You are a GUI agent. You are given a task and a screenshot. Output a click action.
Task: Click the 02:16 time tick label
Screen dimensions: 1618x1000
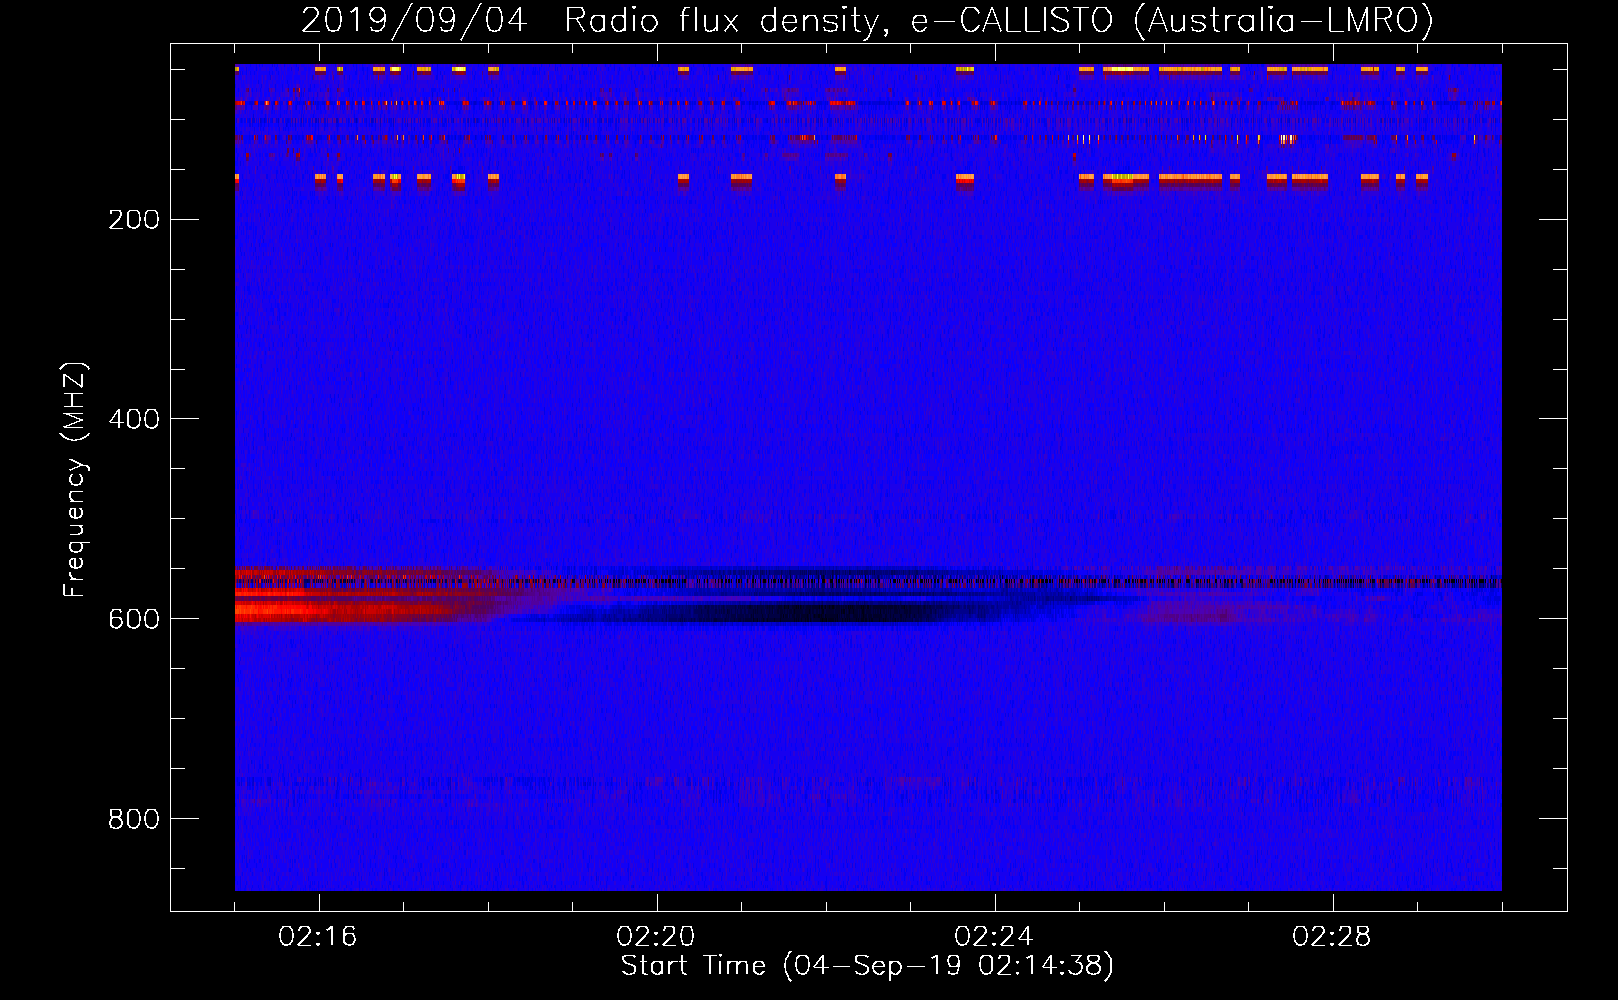pyautogui.click(x=318, y=936)
